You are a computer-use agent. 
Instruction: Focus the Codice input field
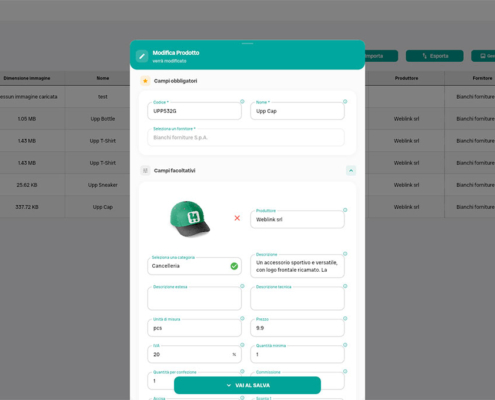[194, 111]
